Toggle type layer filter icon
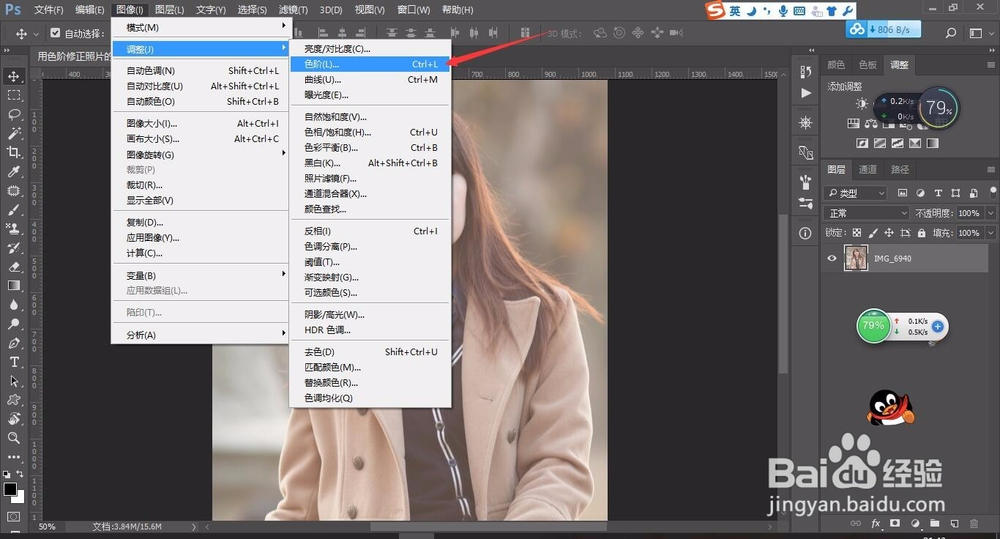Image resolution: width=1000 pixels, height=539 pixels. (x=938, y=193)
